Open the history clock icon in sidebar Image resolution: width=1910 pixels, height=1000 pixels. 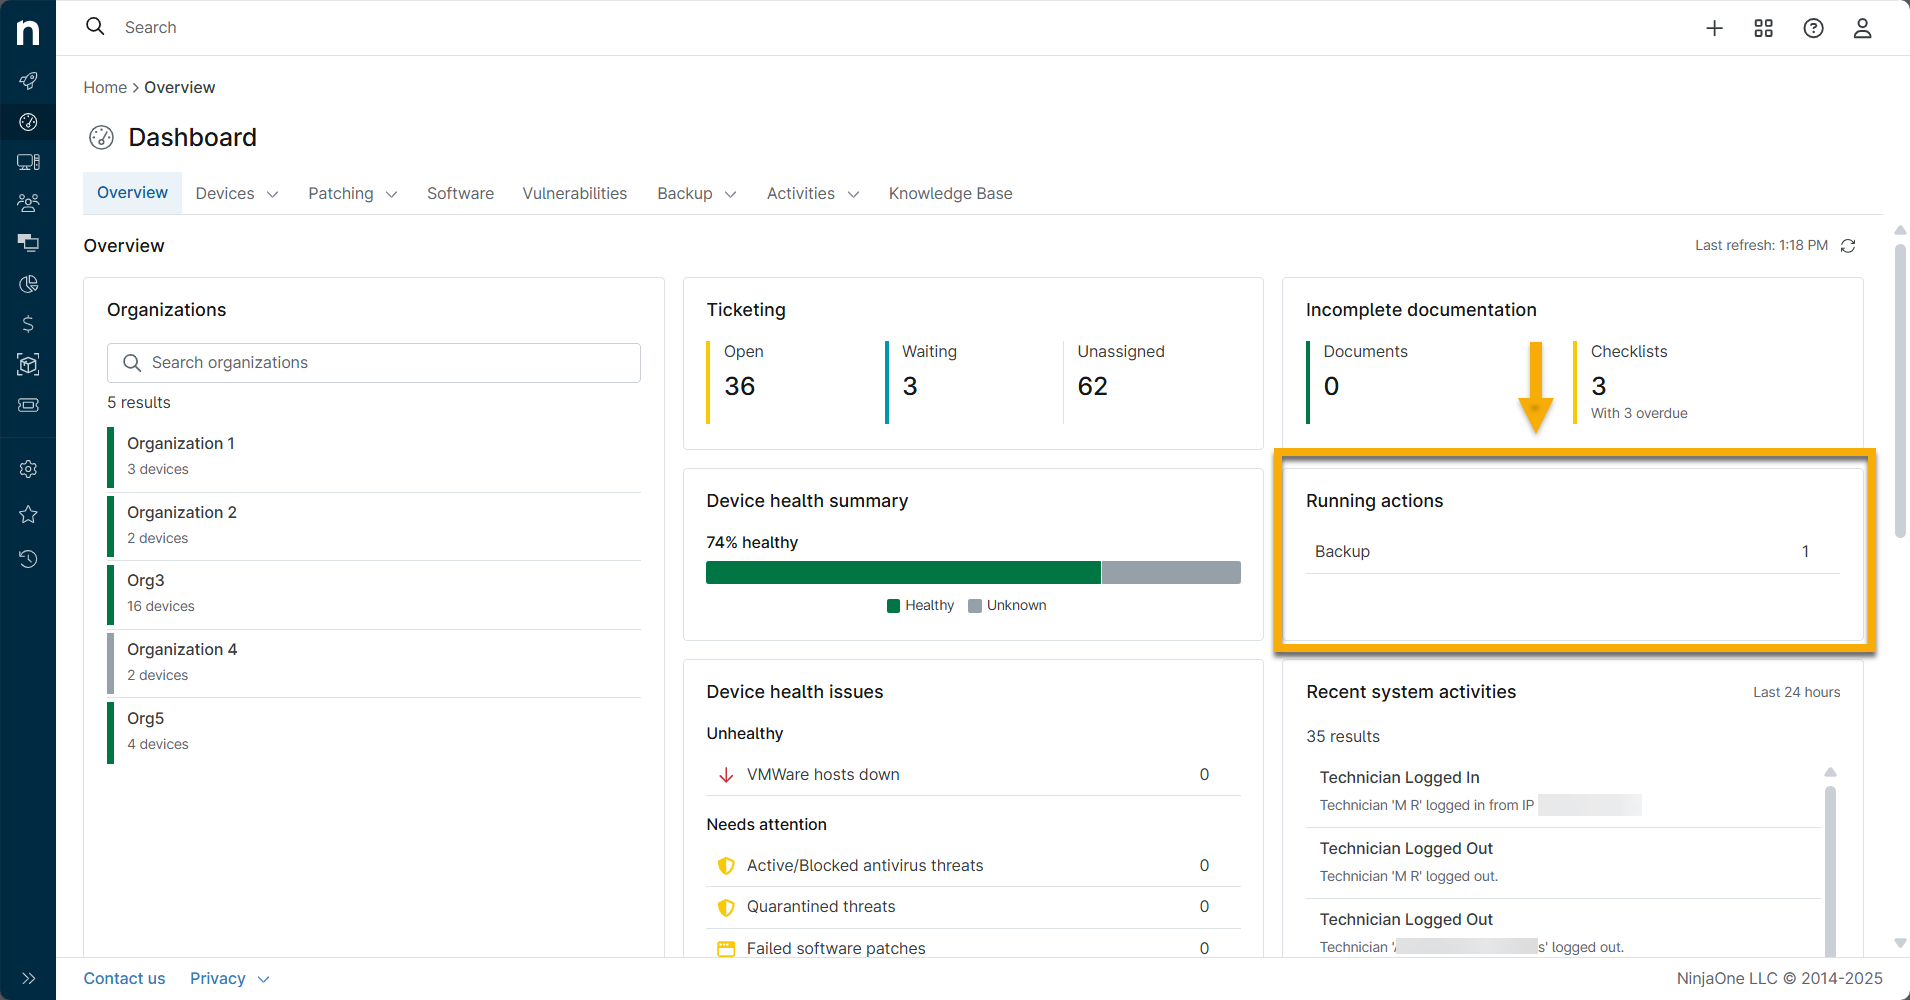click(29, 559)
